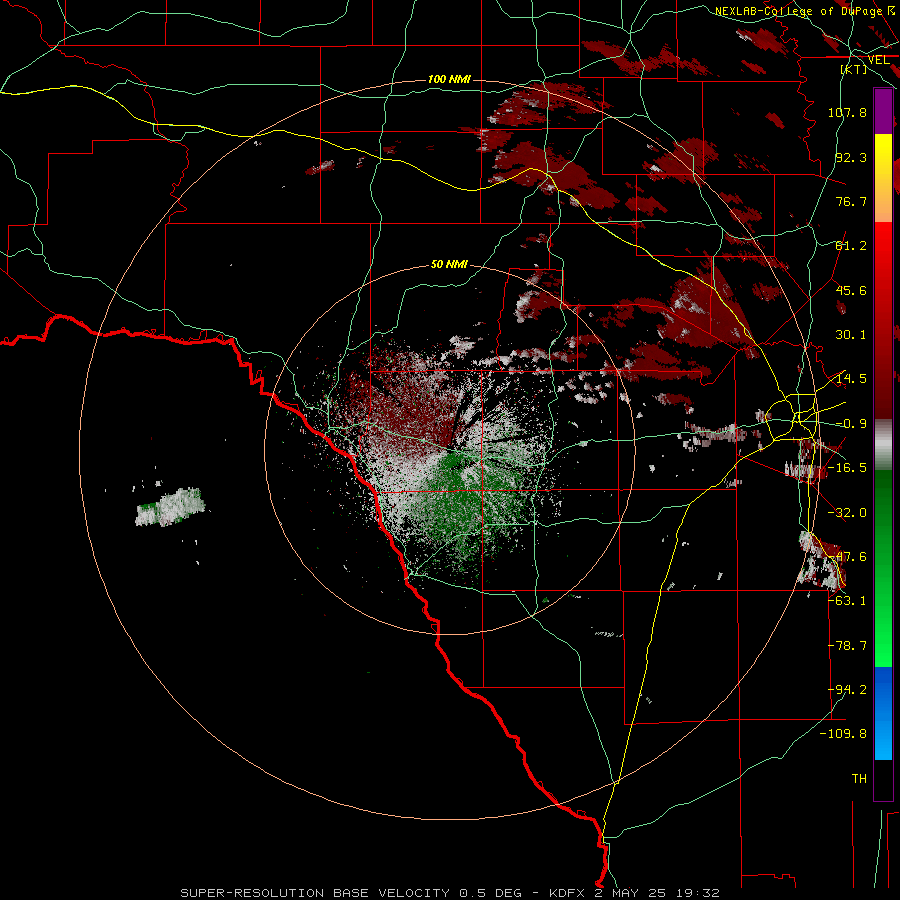Click the -0.9 velocity scale value
Image resolution: width=900 pixels, height=900 pixels.
(851, 424)
